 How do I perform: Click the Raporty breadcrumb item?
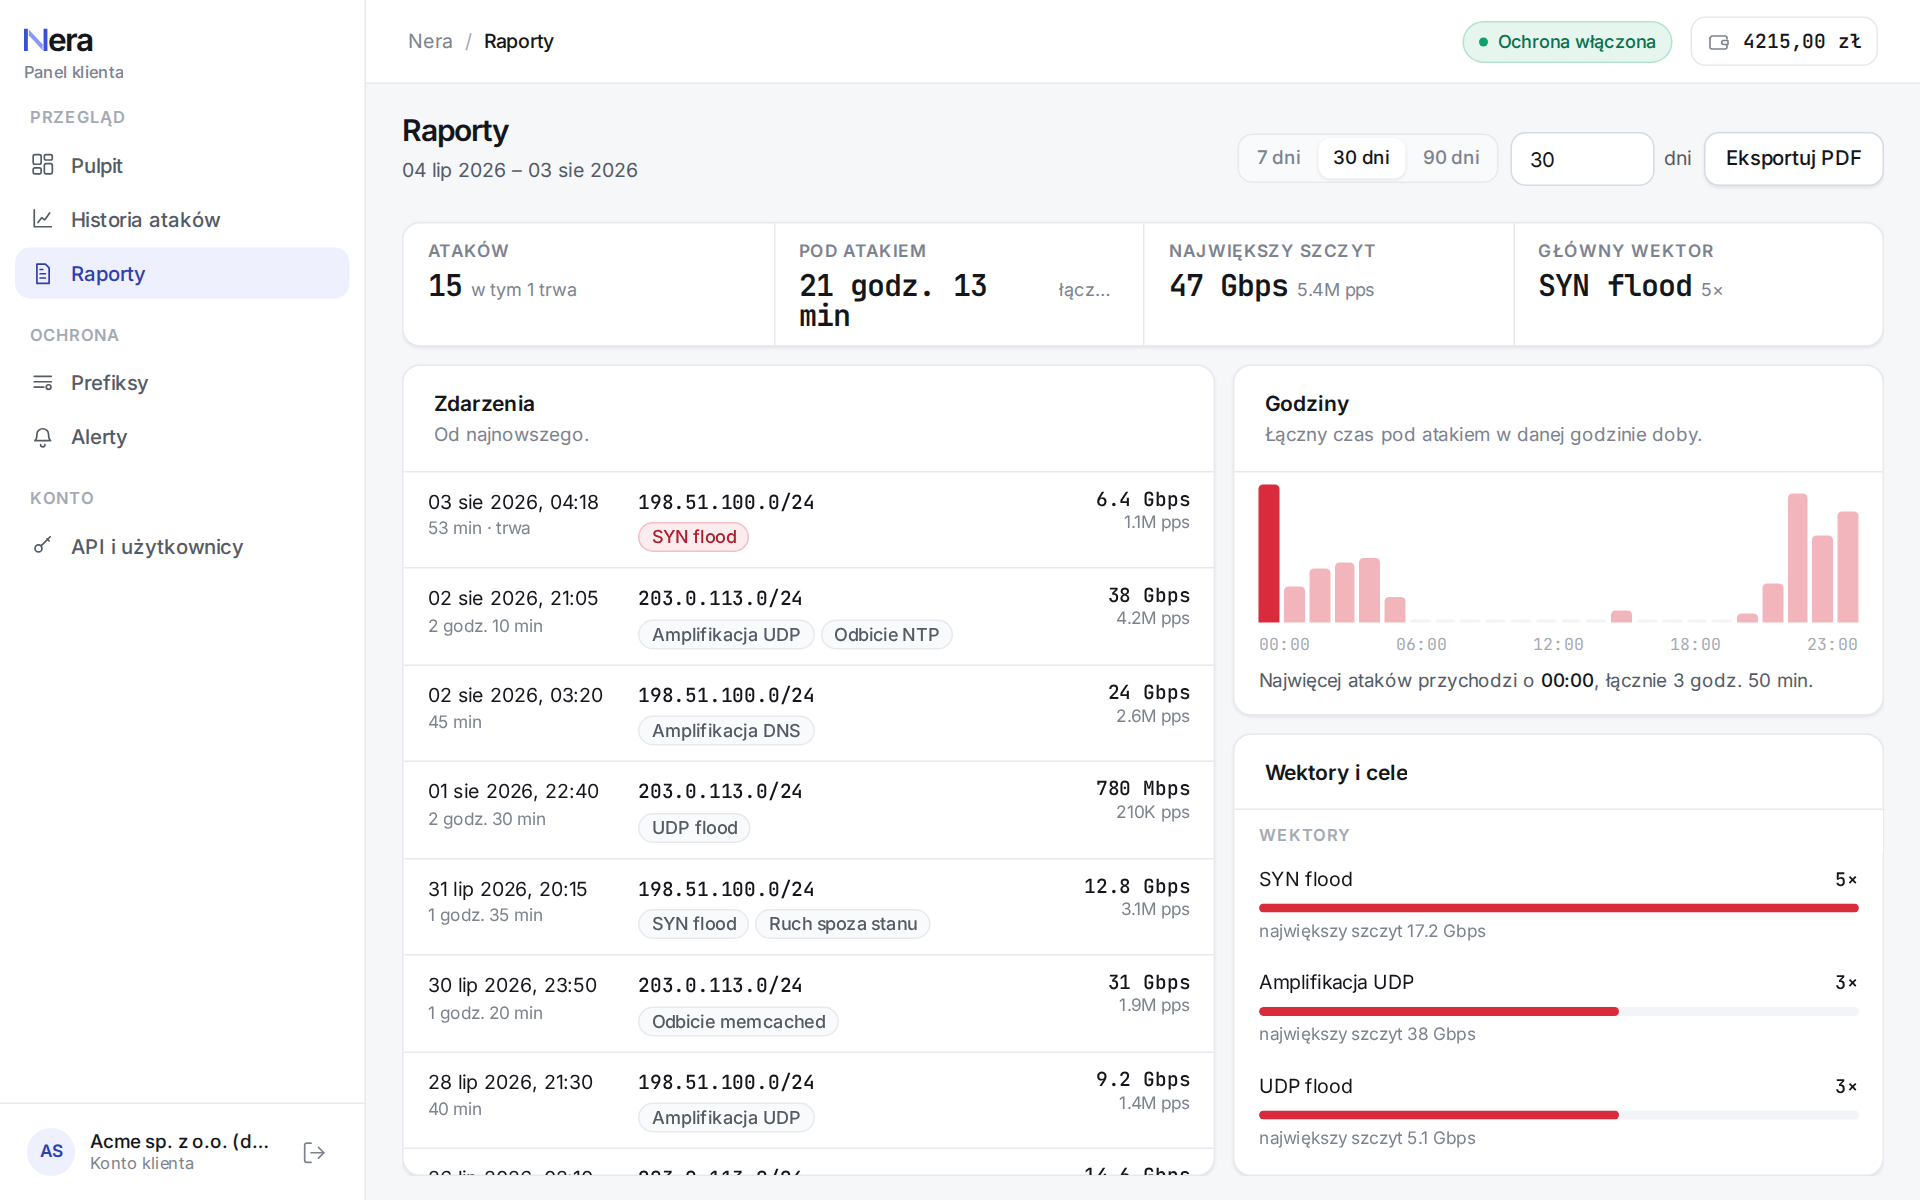point(519,41)
